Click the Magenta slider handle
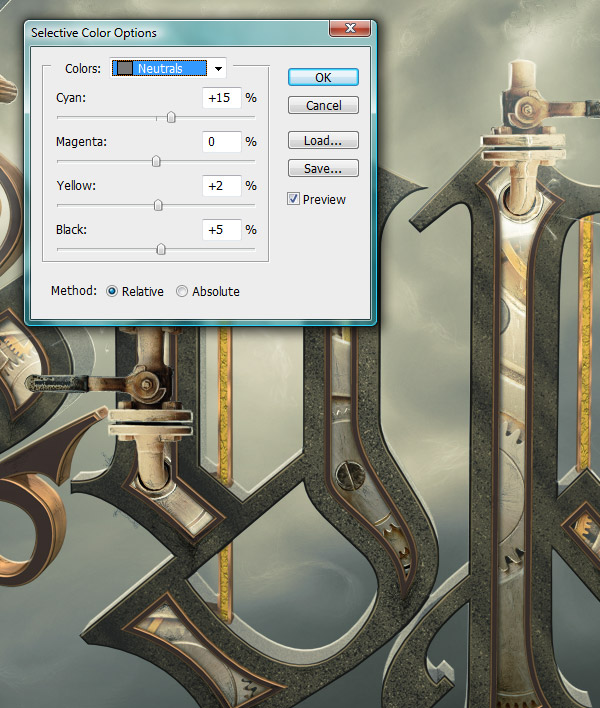This screenshot has width=600, height=708. tap(156, 161)
